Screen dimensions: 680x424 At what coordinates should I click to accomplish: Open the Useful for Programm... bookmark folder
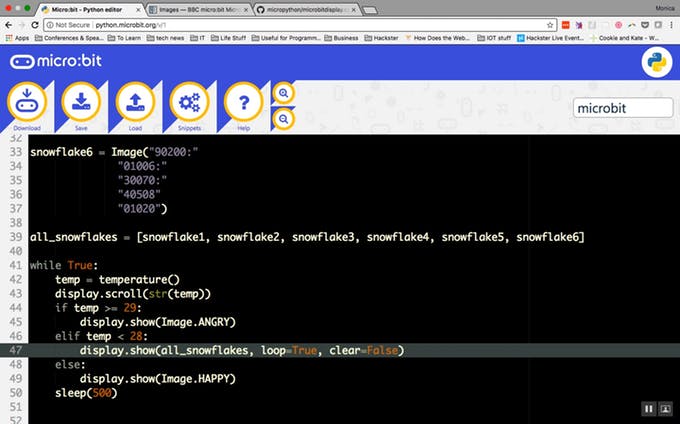(x=286, y=38)
